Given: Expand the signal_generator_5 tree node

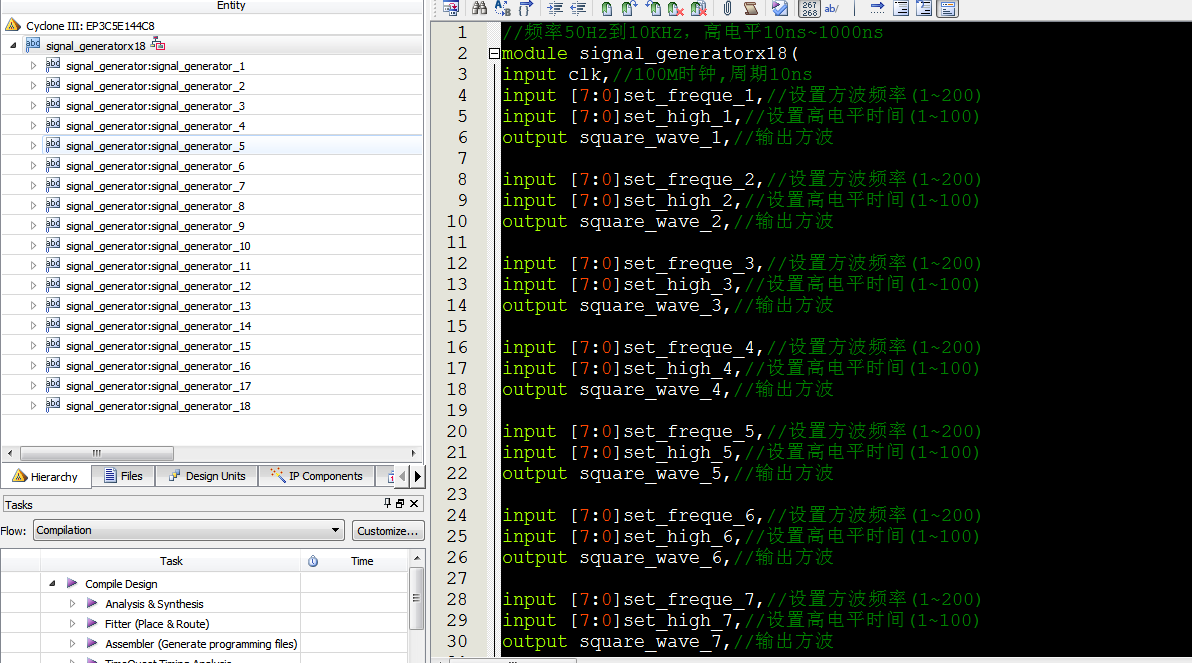Looking at the screenshot, I should point(33,145).
